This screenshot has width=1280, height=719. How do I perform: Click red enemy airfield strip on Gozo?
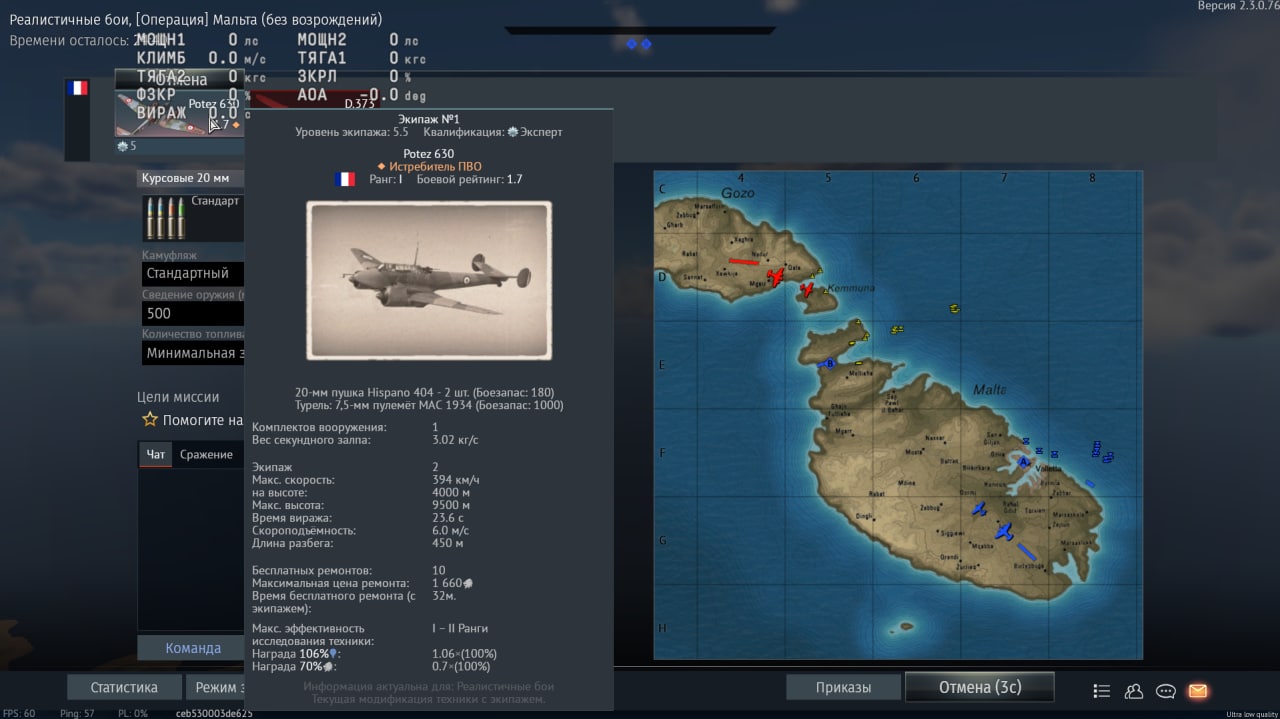[743, 262]
